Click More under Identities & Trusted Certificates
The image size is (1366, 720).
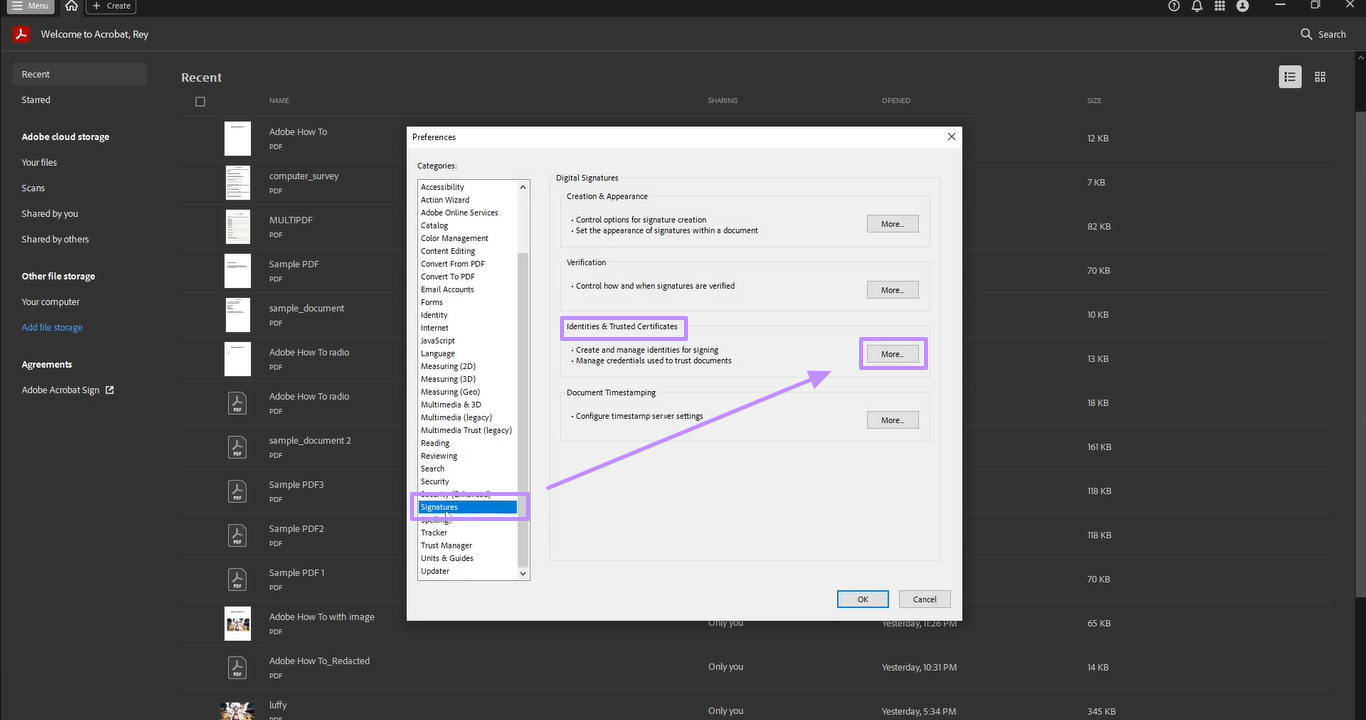point(892,354)
